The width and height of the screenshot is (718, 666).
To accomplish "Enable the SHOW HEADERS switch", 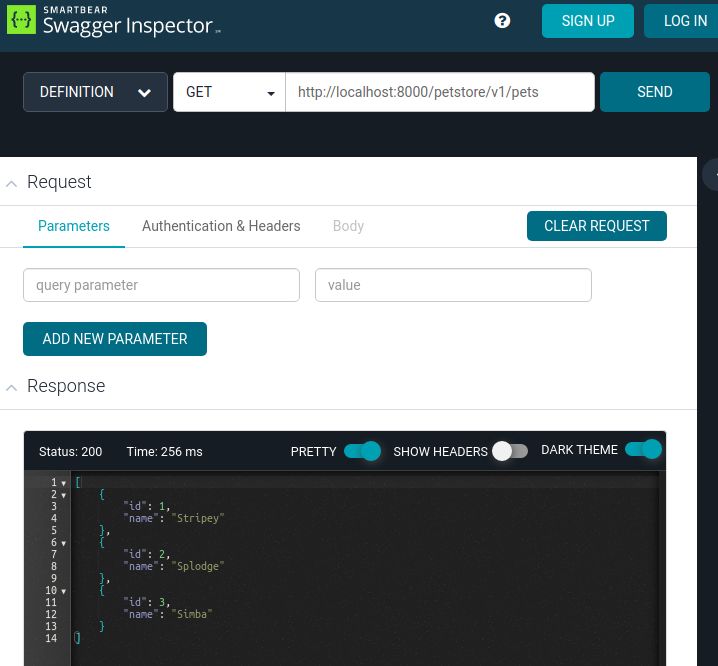I will click(x=509, y=451).
